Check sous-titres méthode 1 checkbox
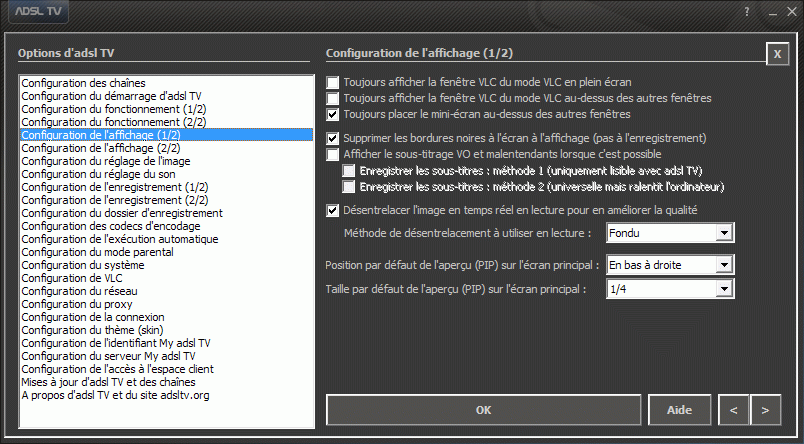 point(349,171)
